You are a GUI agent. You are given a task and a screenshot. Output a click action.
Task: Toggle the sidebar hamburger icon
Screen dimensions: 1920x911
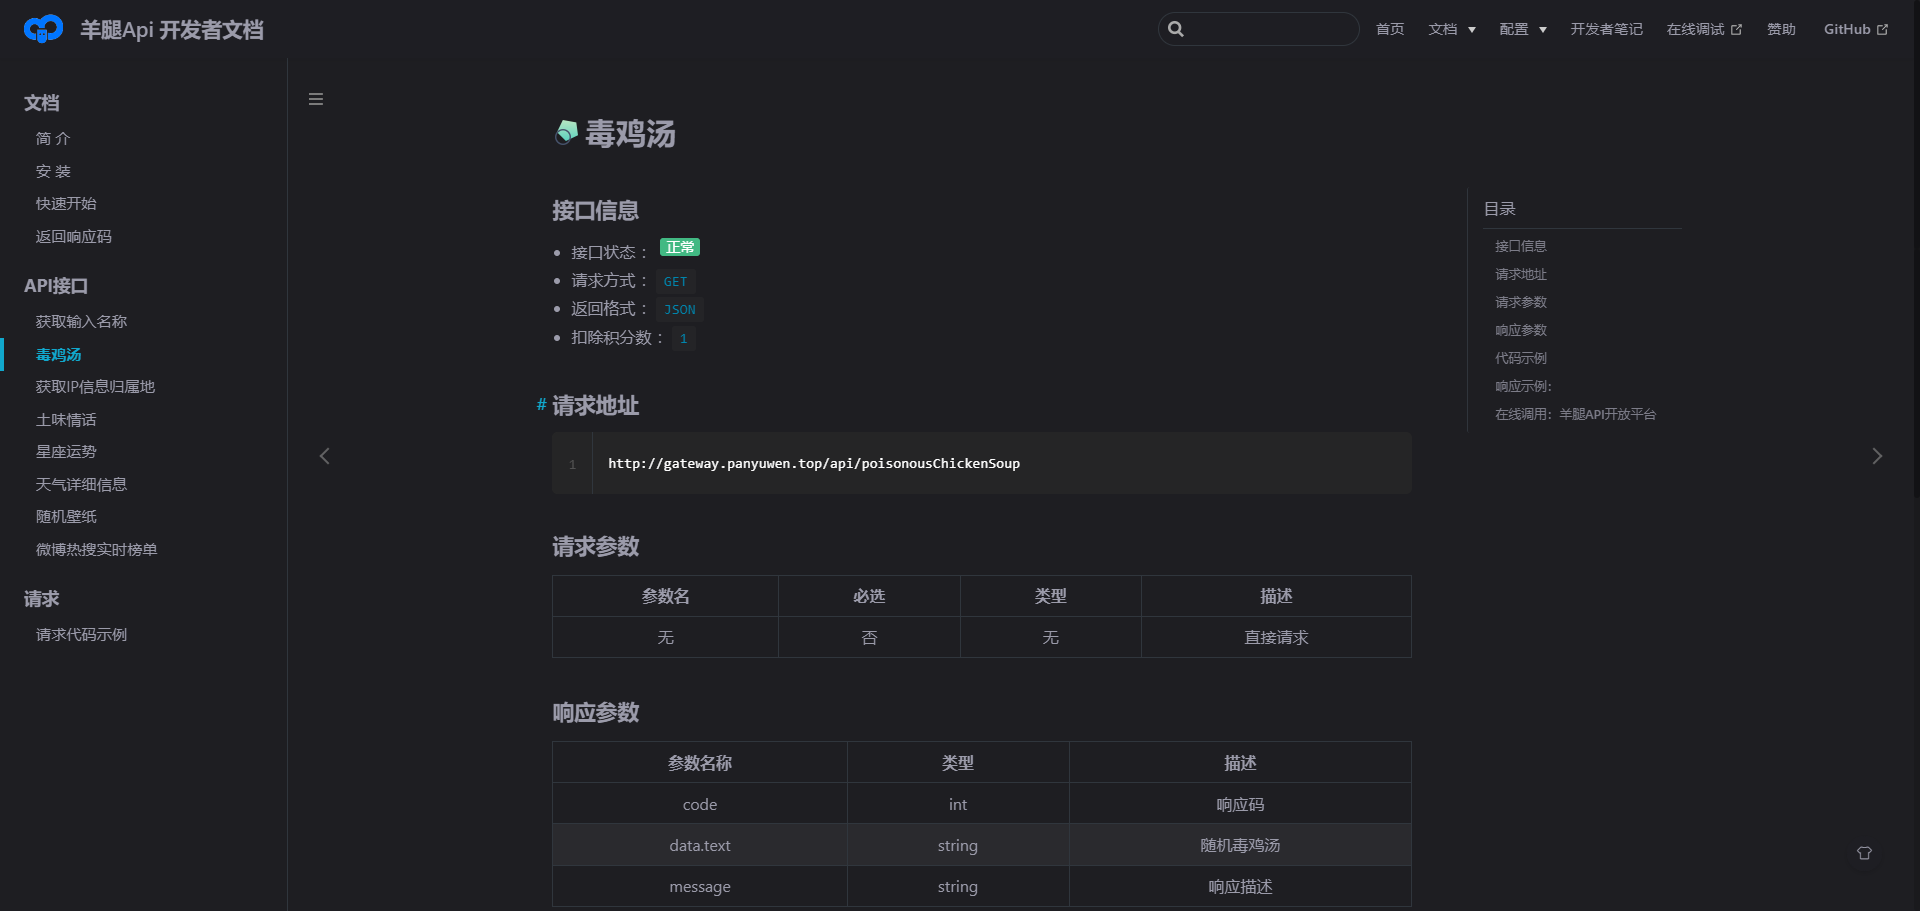(316, 99)
